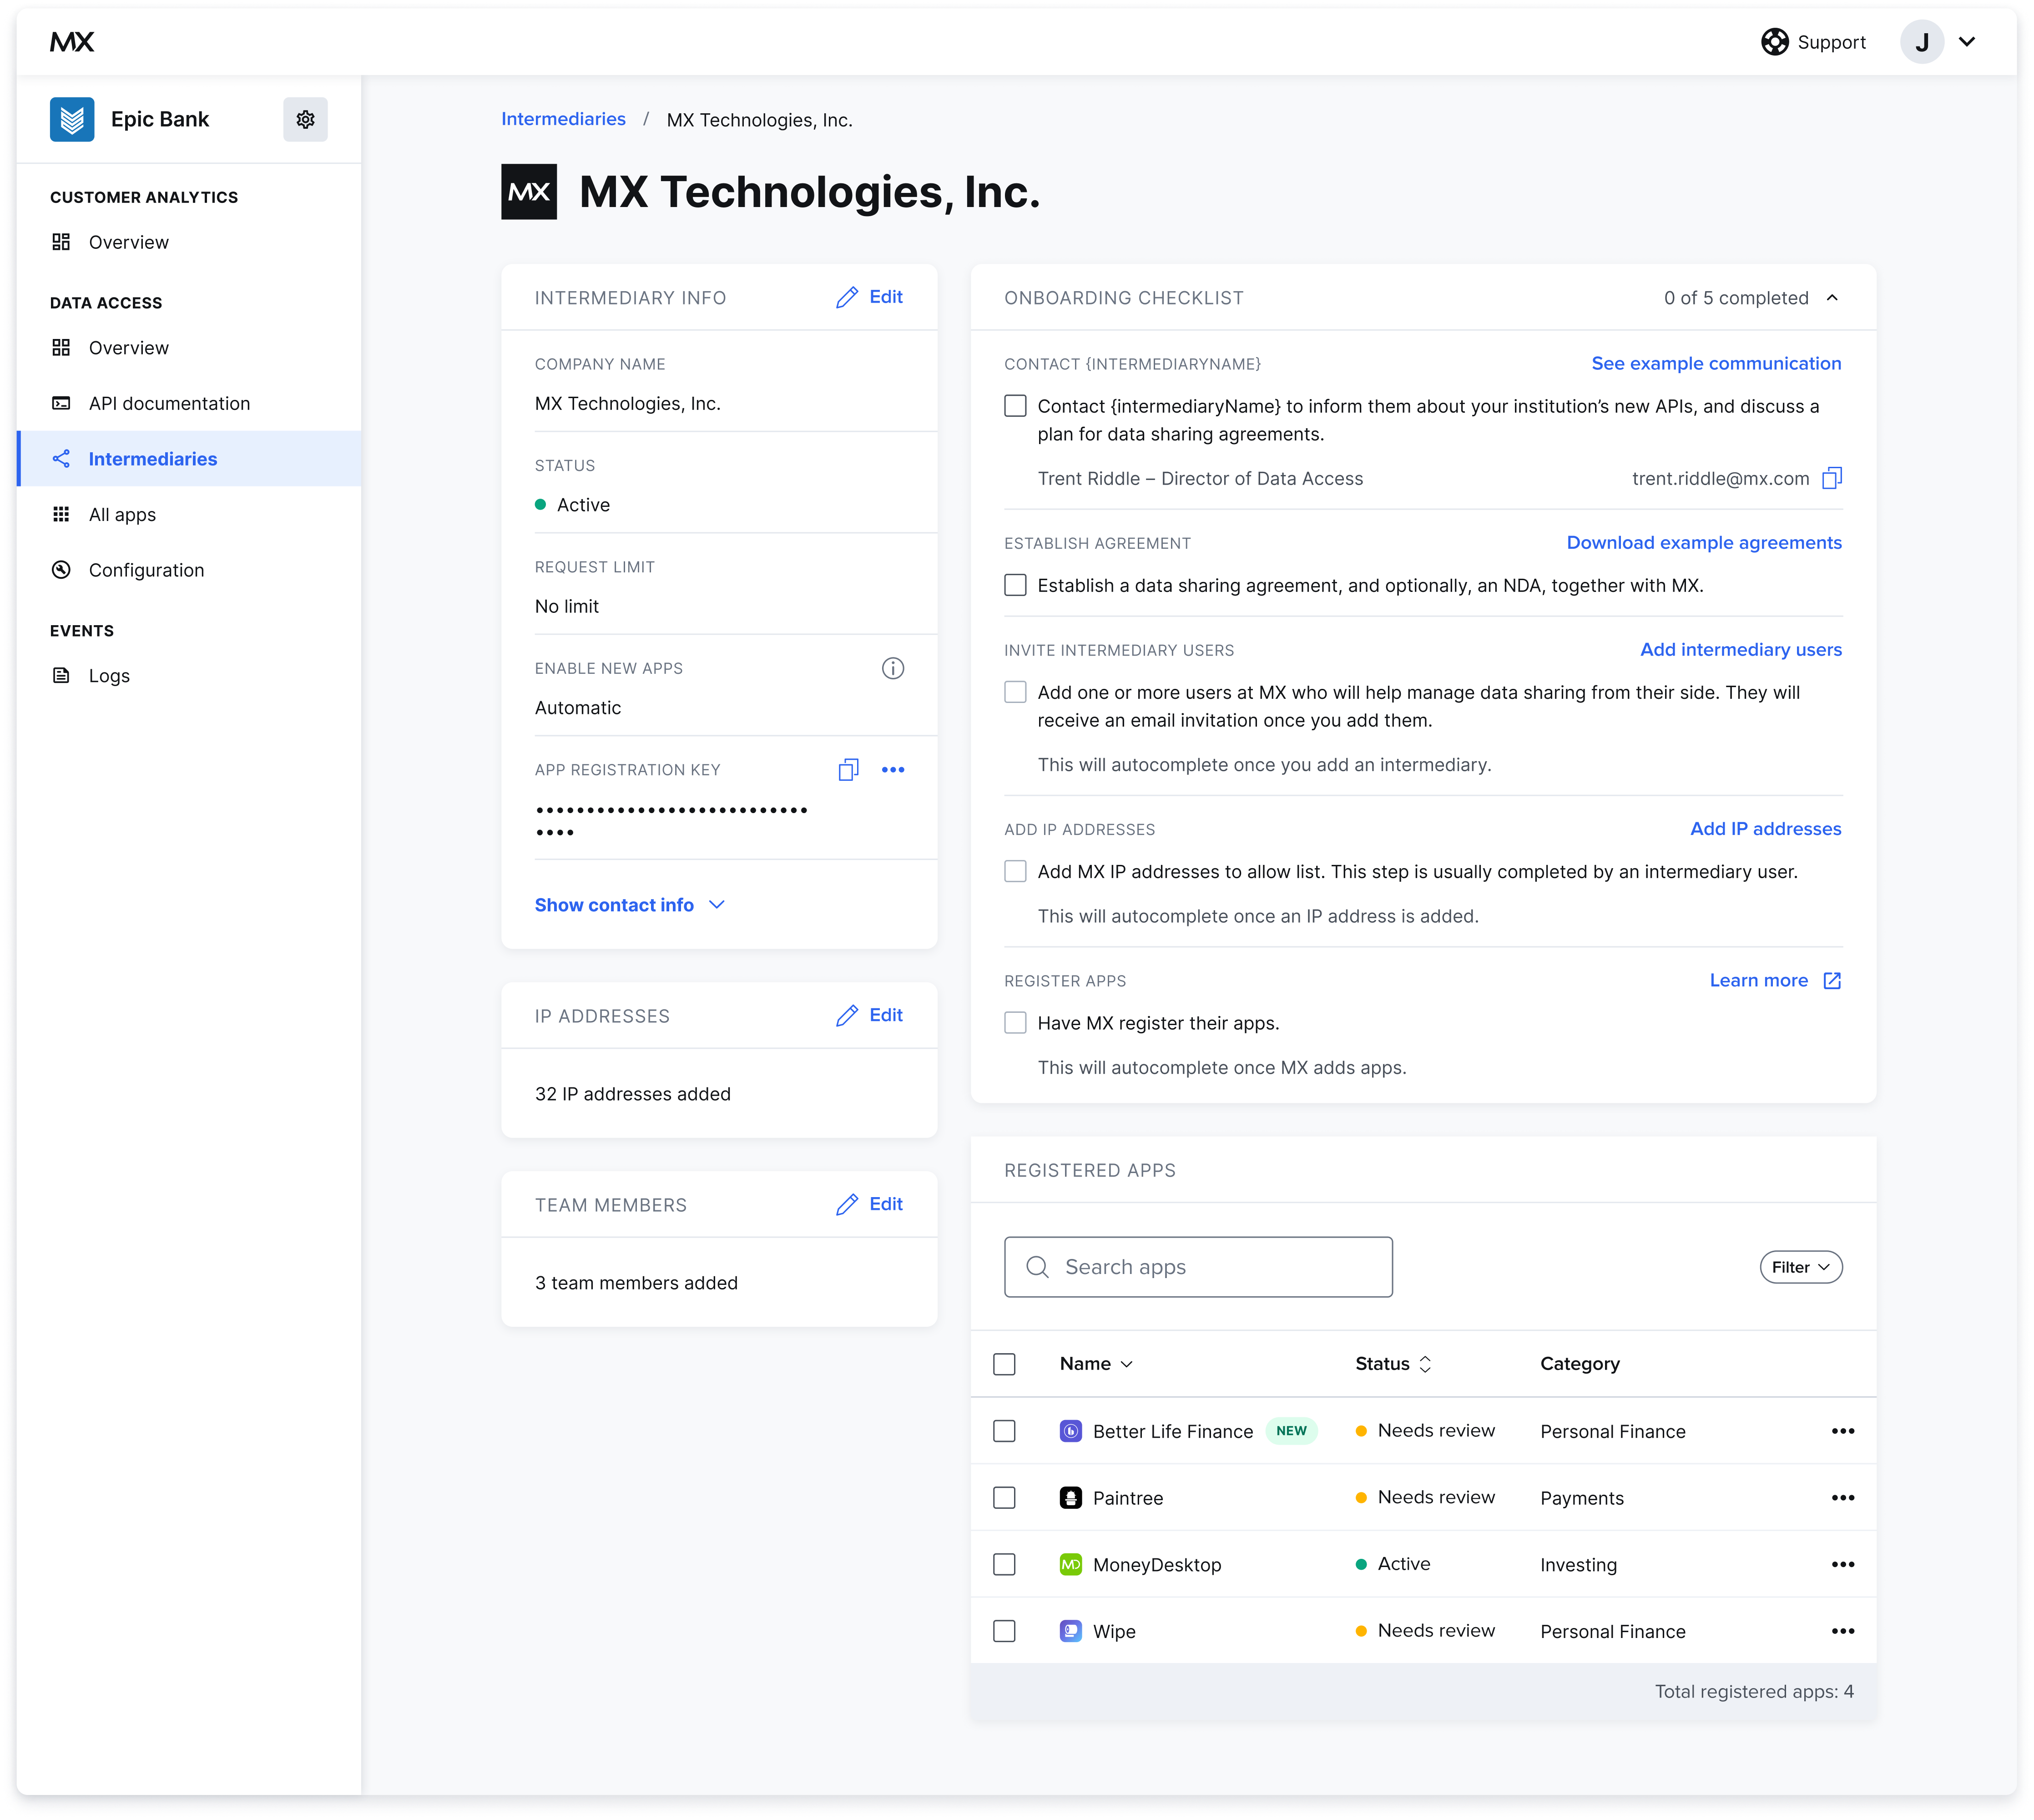
Task: Focus the Search apps field
Action: tap(1198, 1268)
